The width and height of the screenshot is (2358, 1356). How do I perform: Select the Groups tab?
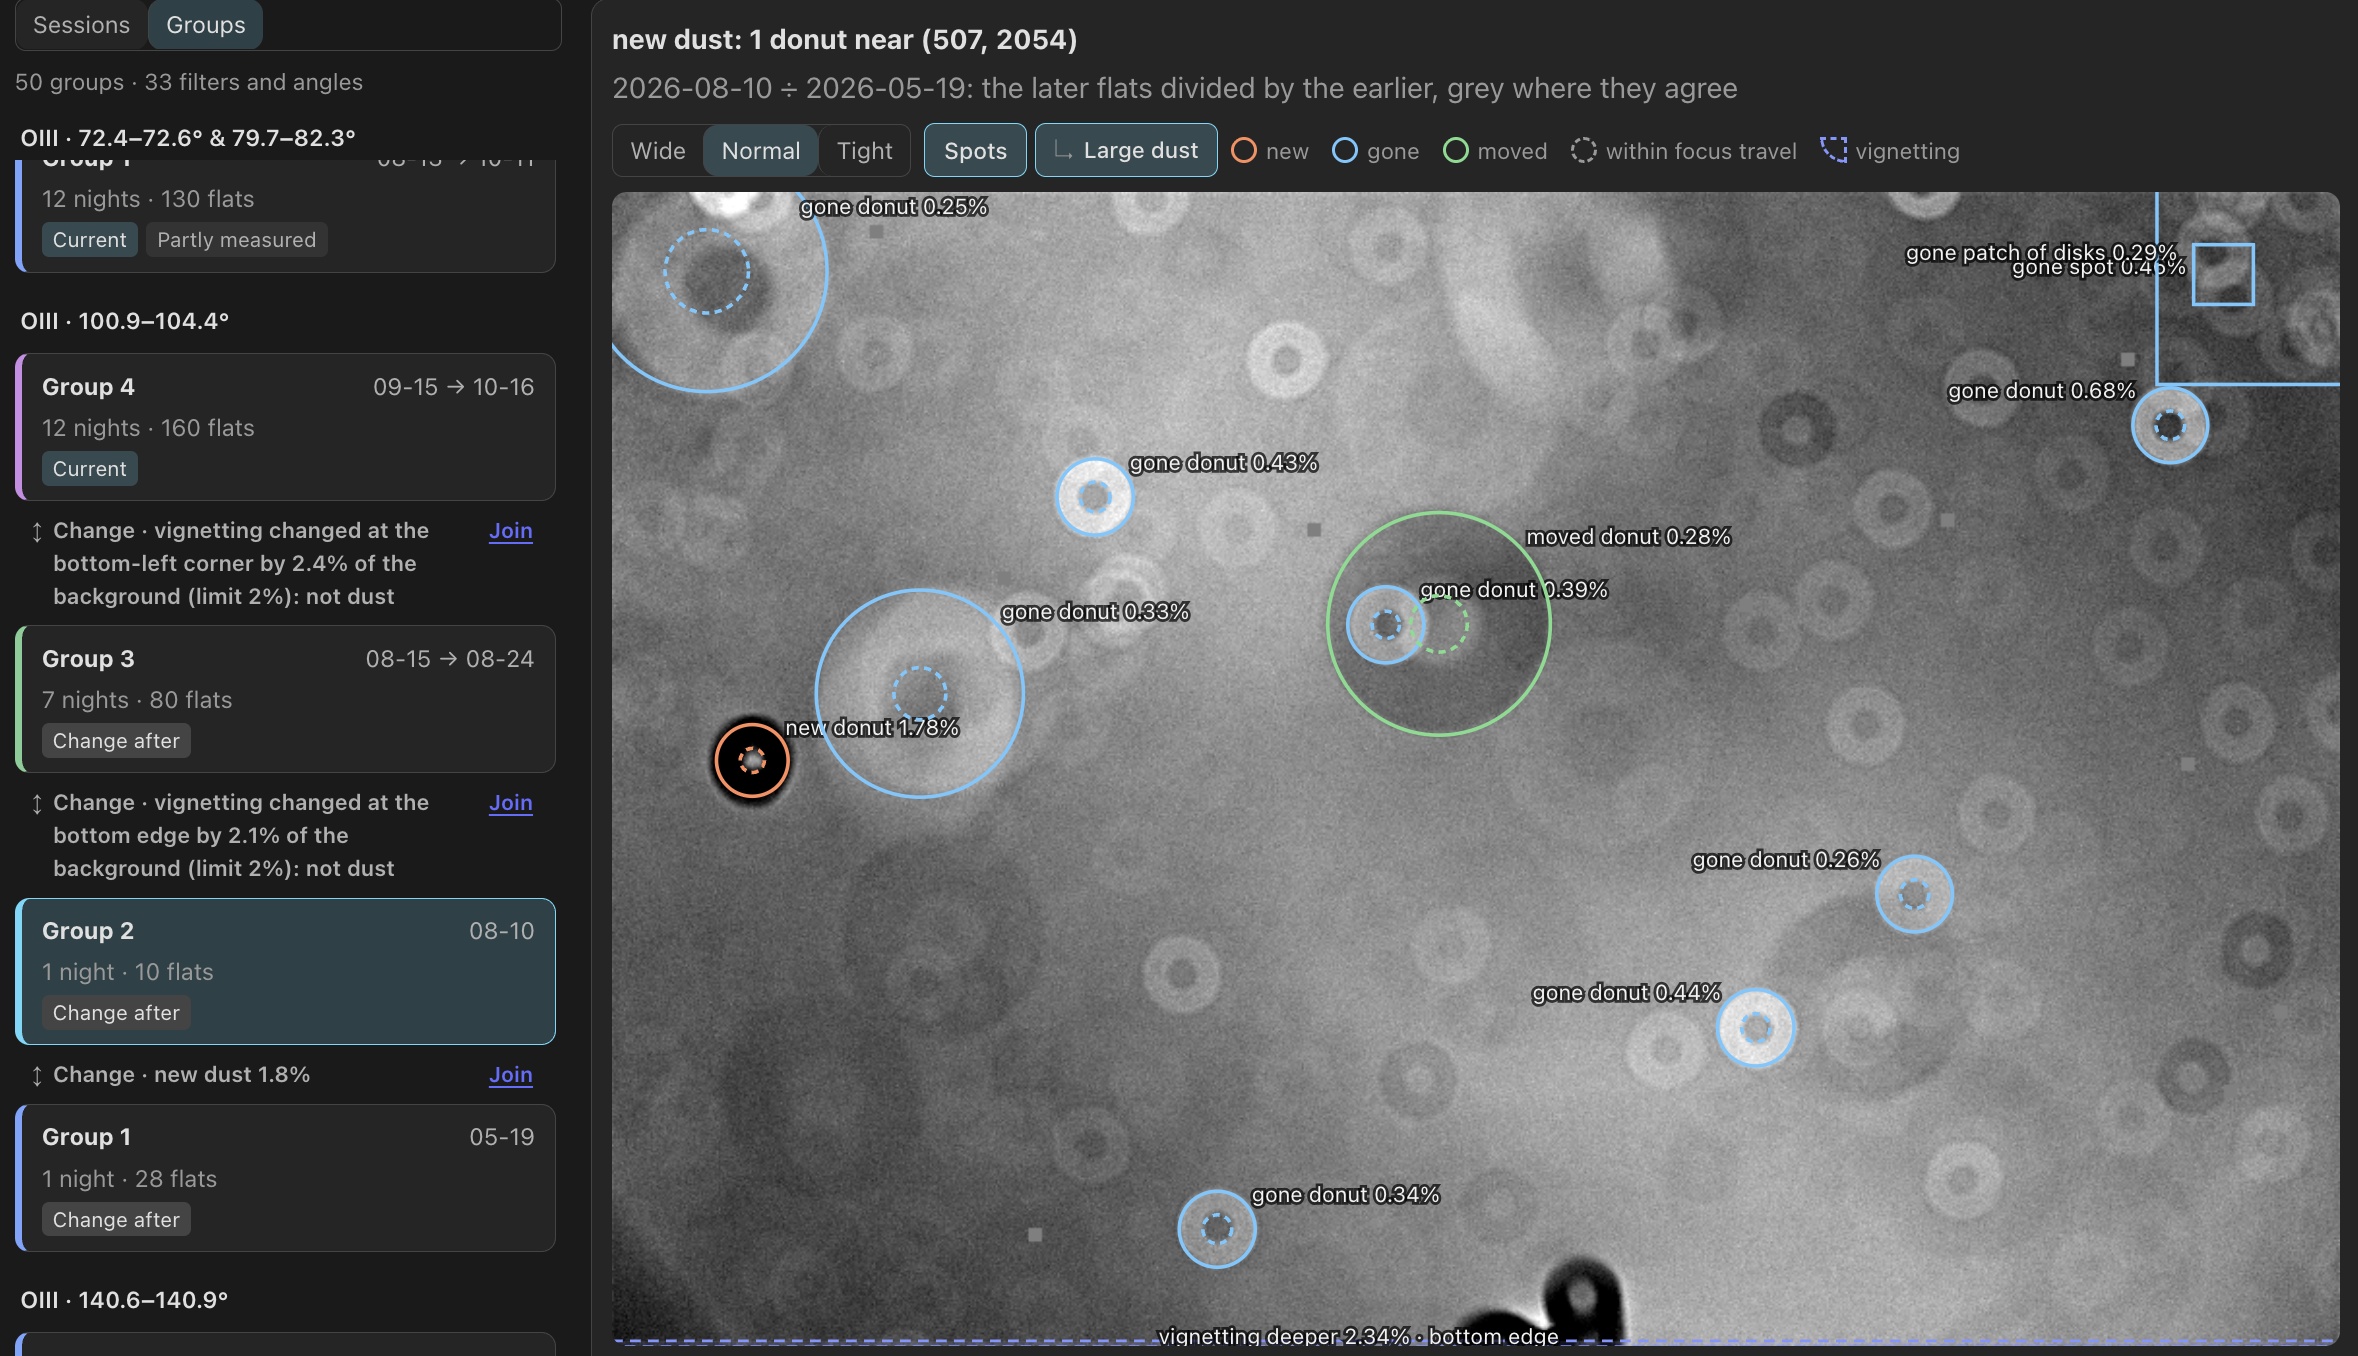coord(205,25)
